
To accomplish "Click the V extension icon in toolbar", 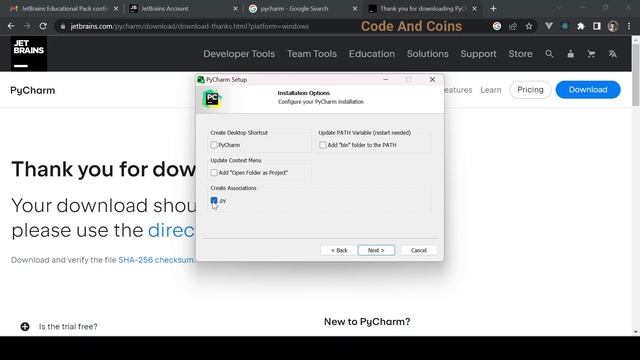I will pyautogui.click(x=549, y=26).
